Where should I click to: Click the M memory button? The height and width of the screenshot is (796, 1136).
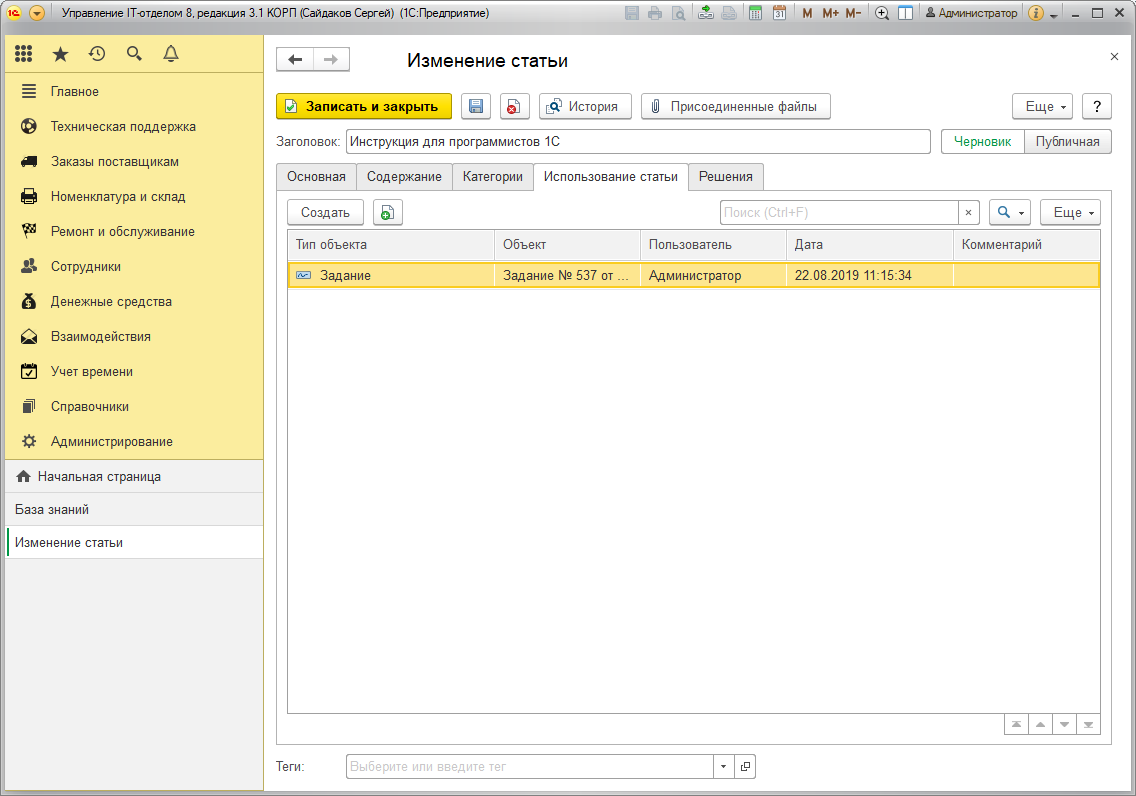(x=807, y=13)
